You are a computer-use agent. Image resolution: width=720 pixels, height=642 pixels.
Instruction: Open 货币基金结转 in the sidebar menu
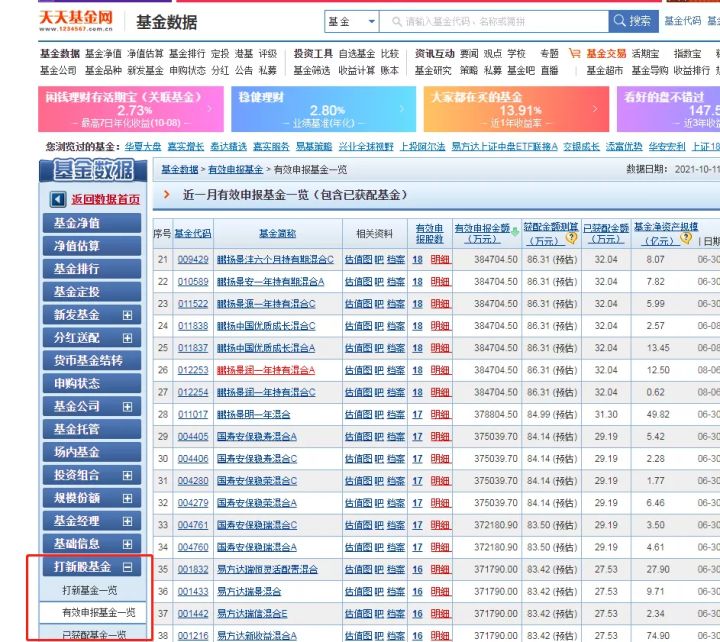(x=92, y=360)
